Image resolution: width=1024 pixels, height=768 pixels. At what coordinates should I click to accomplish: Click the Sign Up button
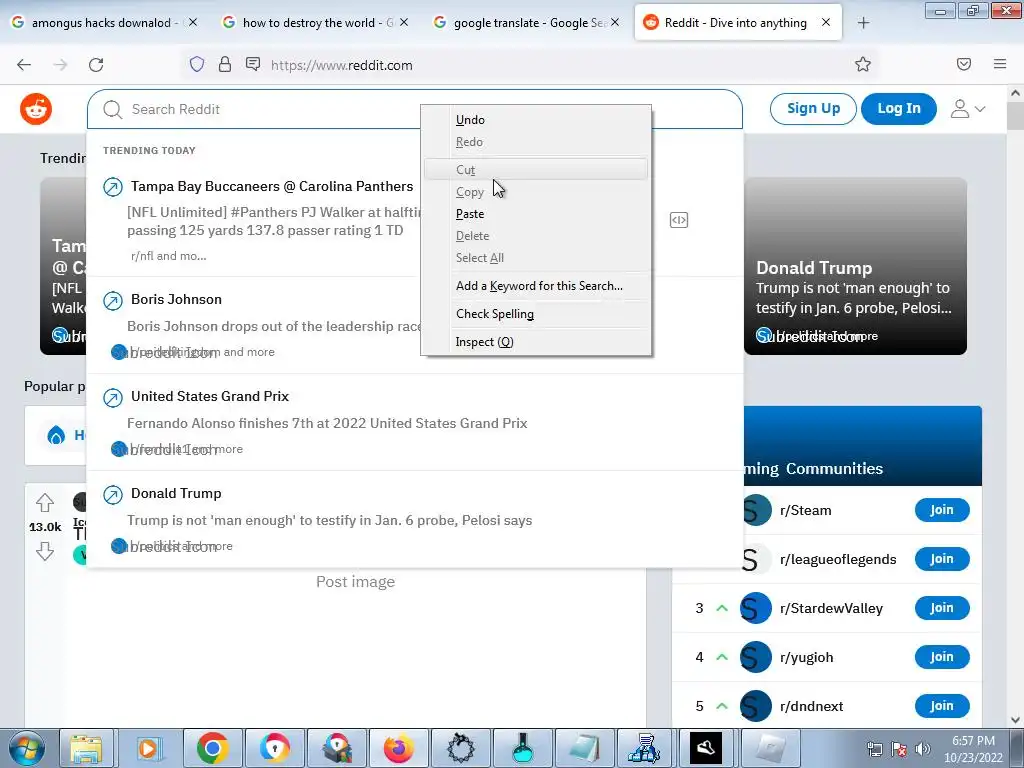(813, 108)
